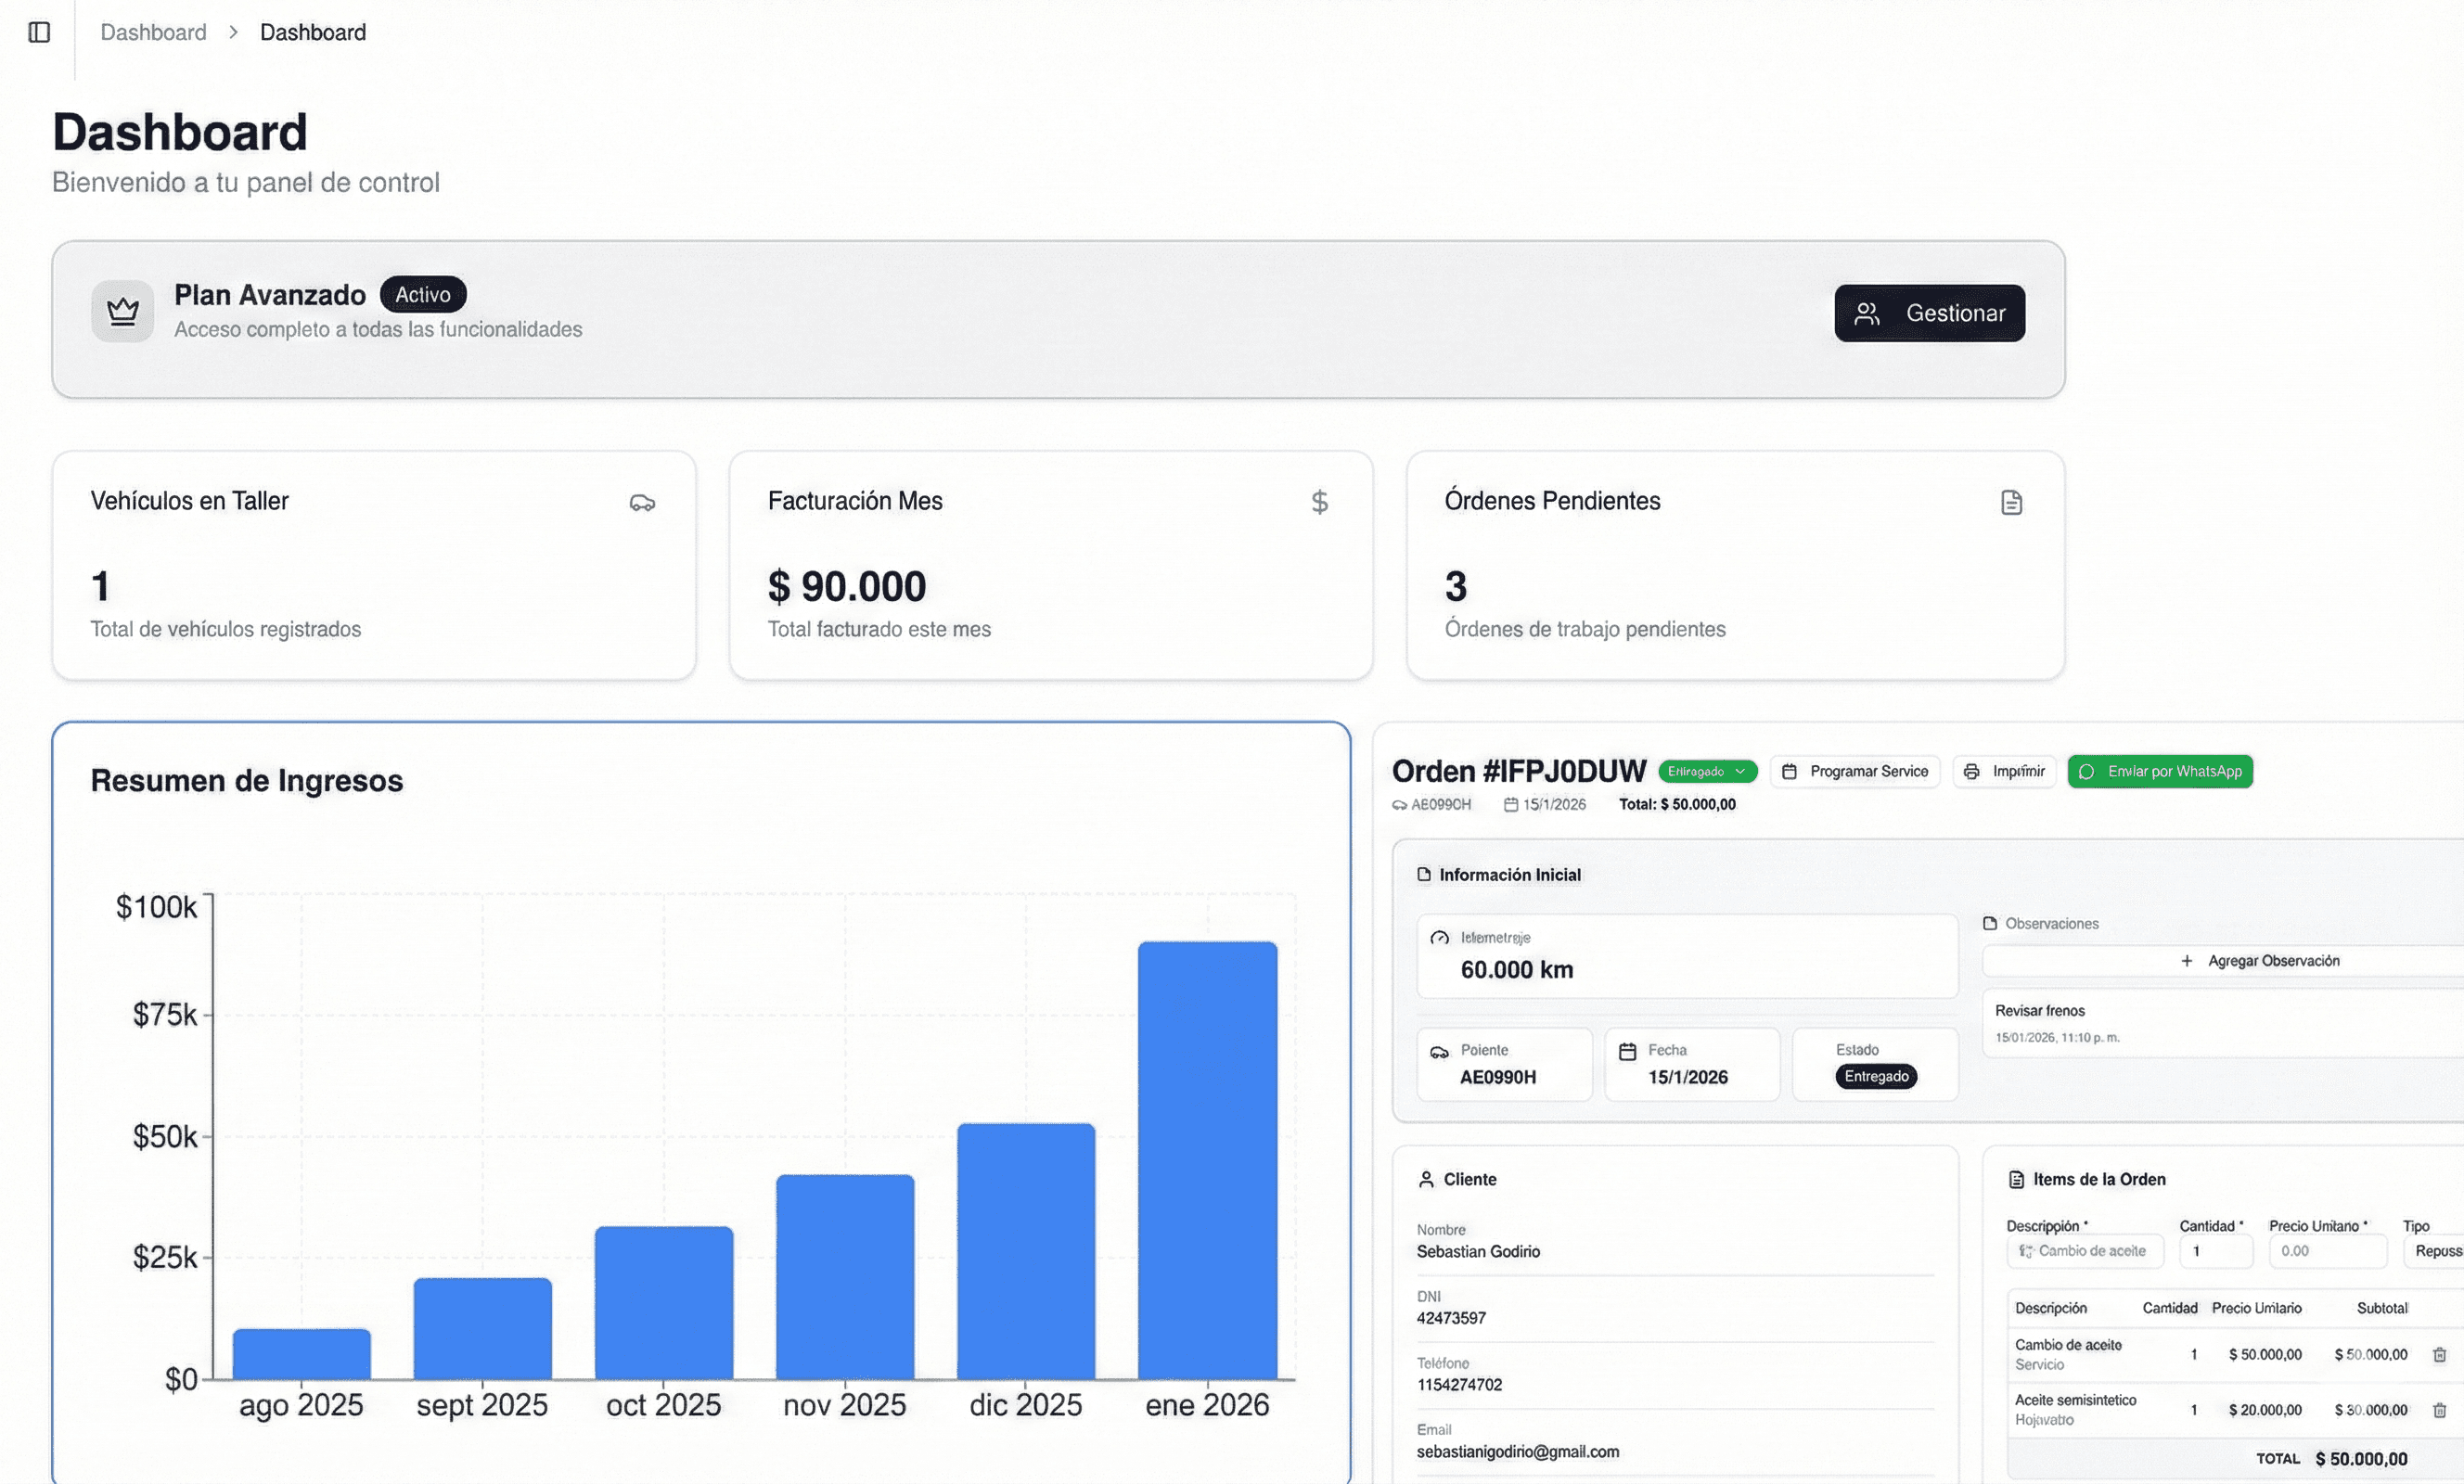Select Dashboard in the breadcrumb trail
Viewport: 2464px width, 1484px height.
[x=153, y=32]
